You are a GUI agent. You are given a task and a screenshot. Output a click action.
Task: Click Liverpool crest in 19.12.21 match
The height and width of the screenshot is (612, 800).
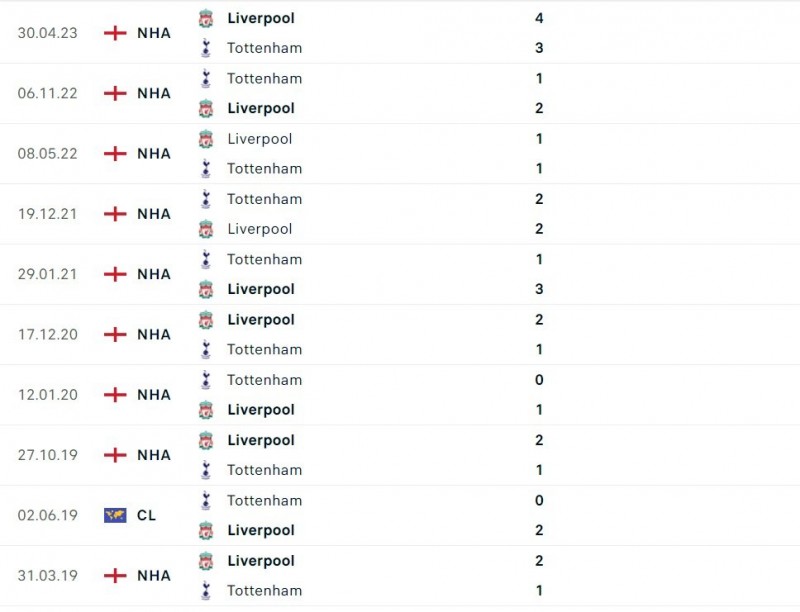pos(205,229)
